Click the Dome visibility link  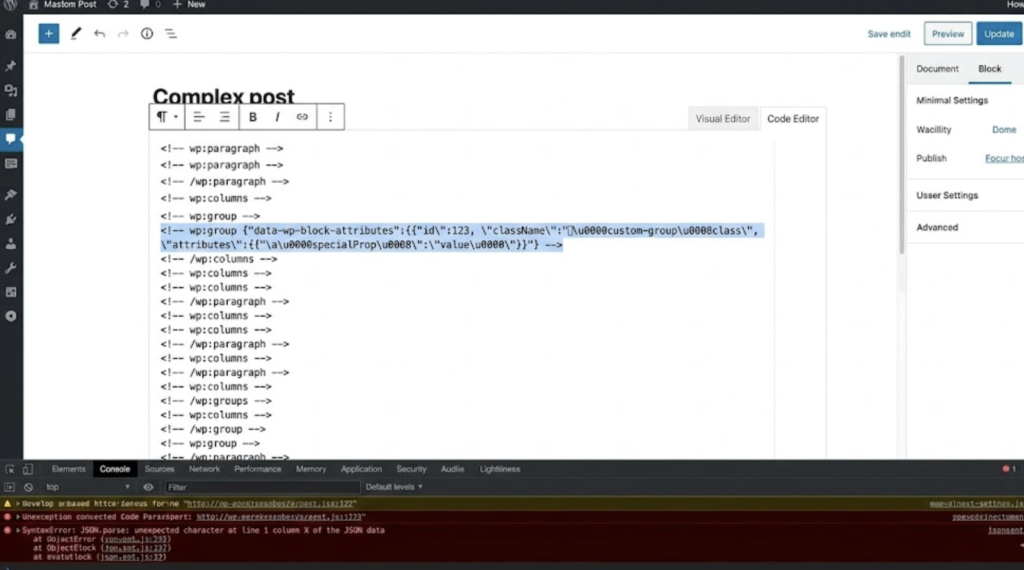click(x=1004, y=130)
